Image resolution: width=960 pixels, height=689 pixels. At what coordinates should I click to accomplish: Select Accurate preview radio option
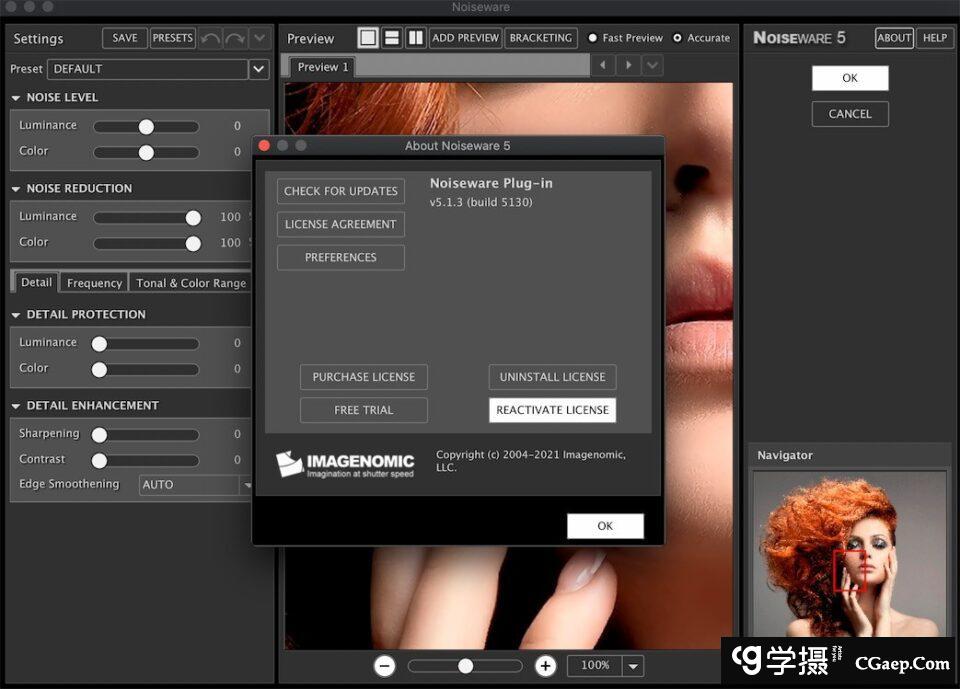tap(678, 38)
